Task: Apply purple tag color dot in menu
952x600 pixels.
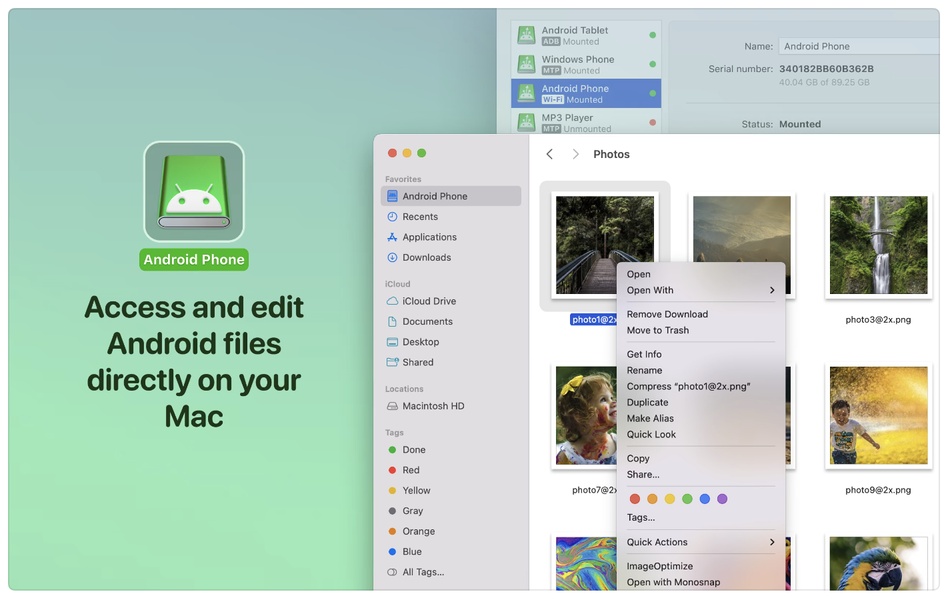Action: point(722,499)
